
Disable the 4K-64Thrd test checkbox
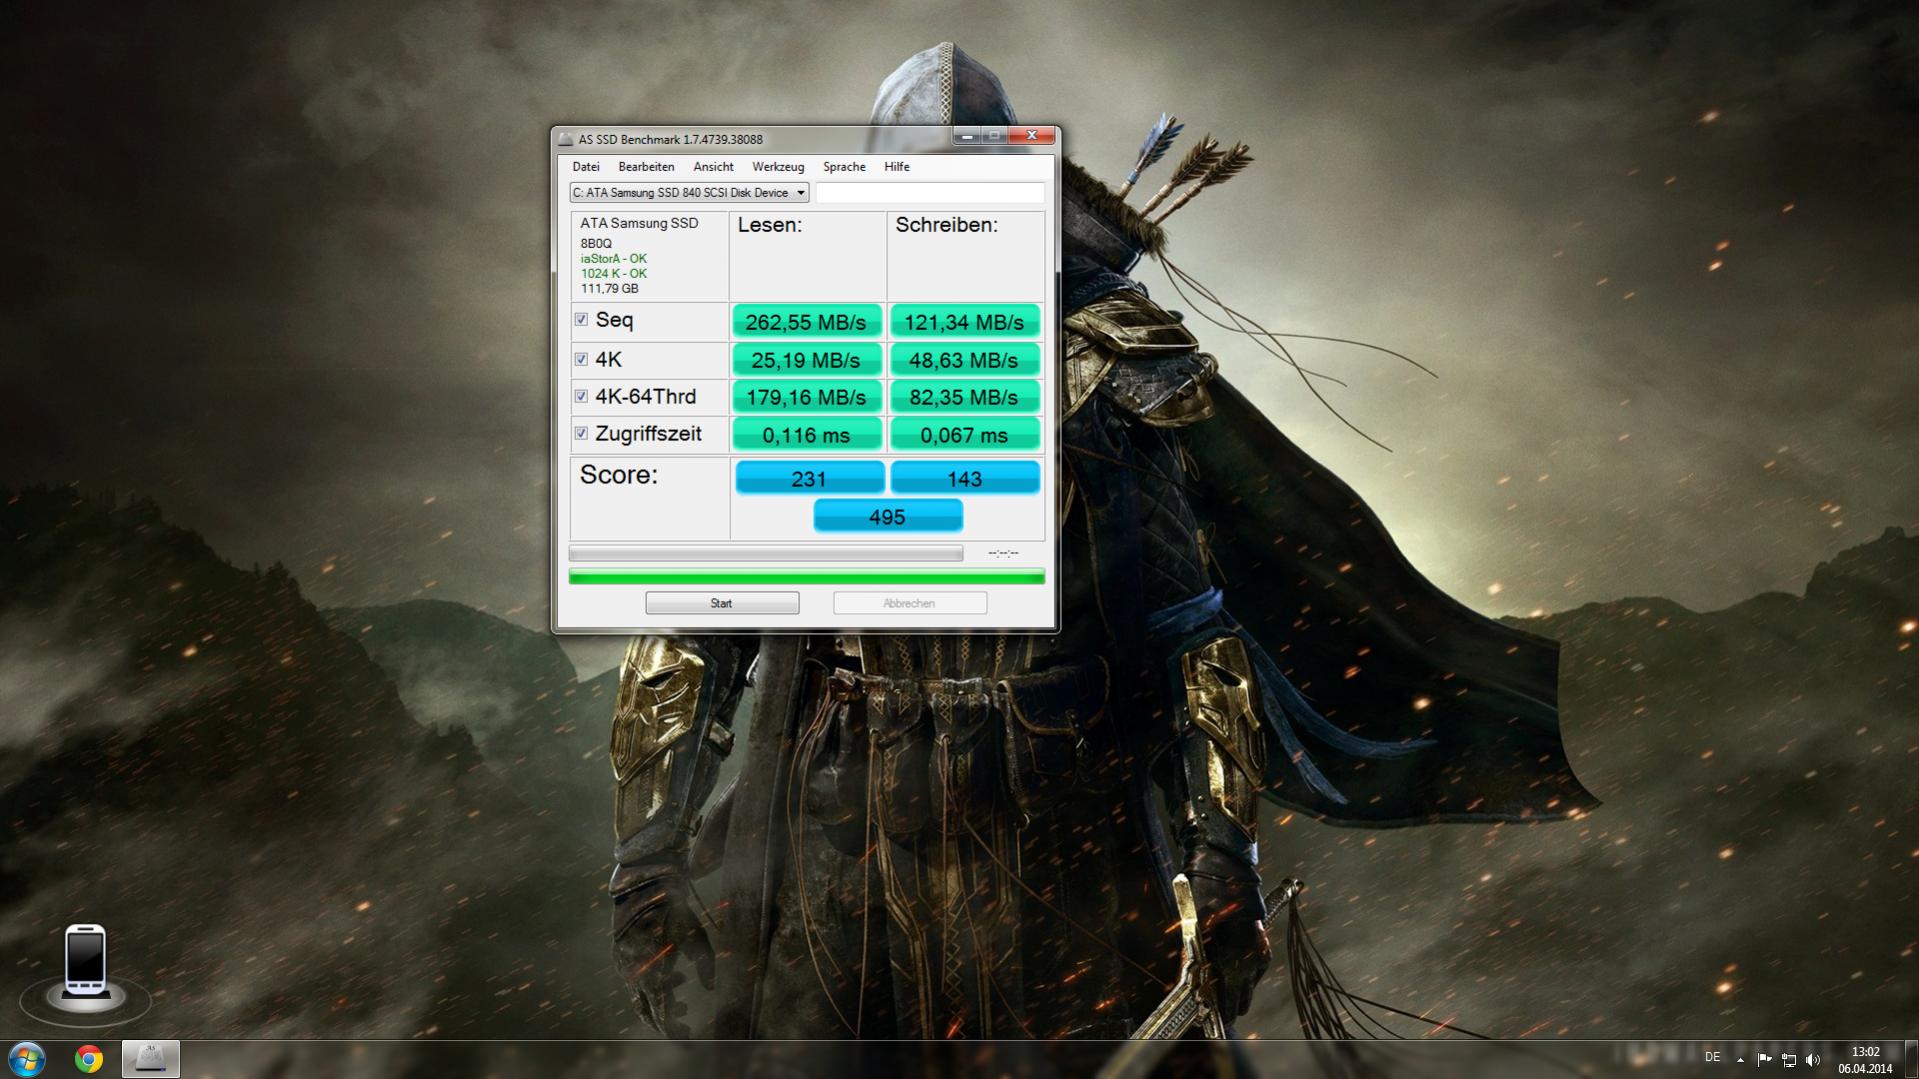click(581, 396)
